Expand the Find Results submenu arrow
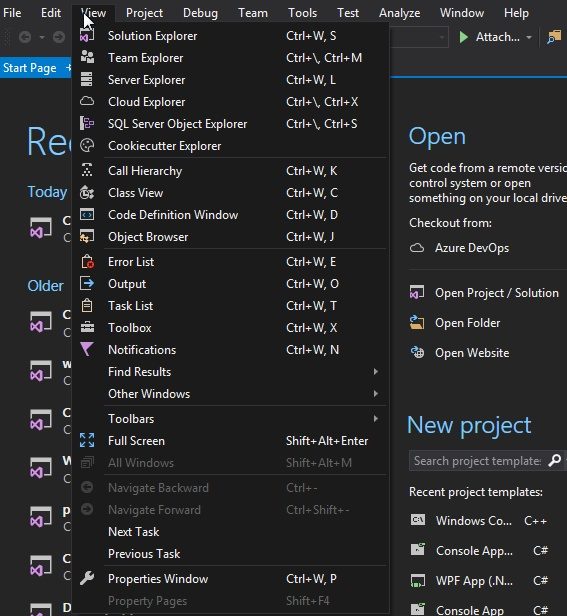 [376, 372]
